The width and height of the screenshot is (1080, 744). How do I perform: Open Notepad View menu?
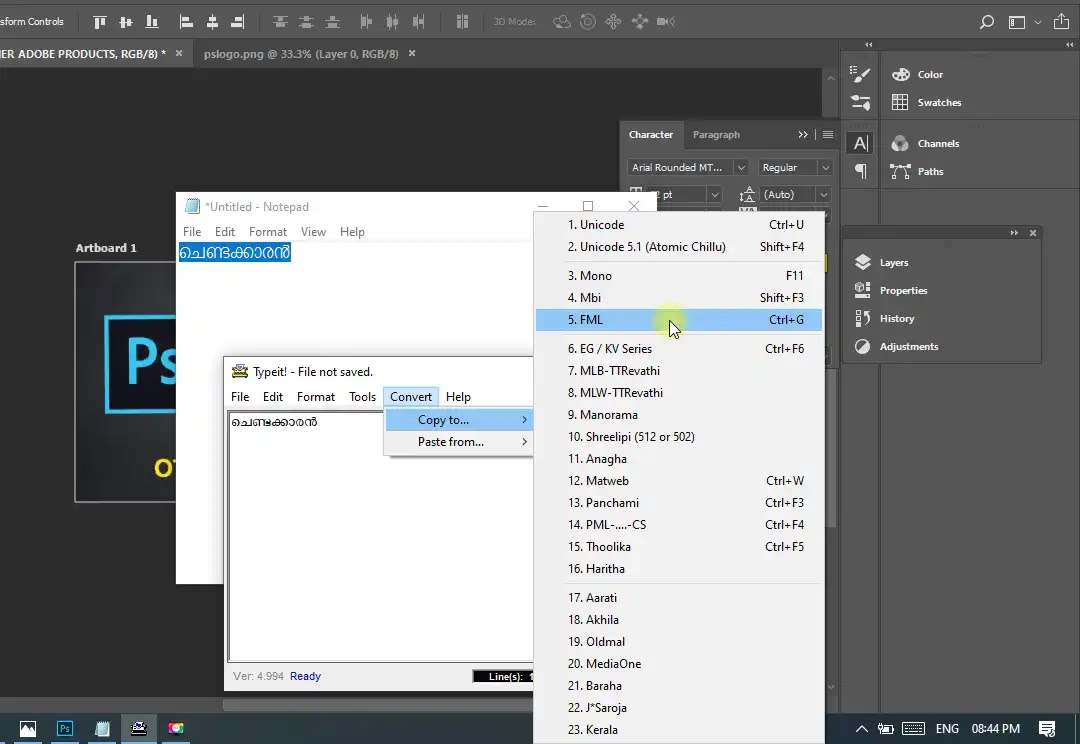(x=313, y=232)
